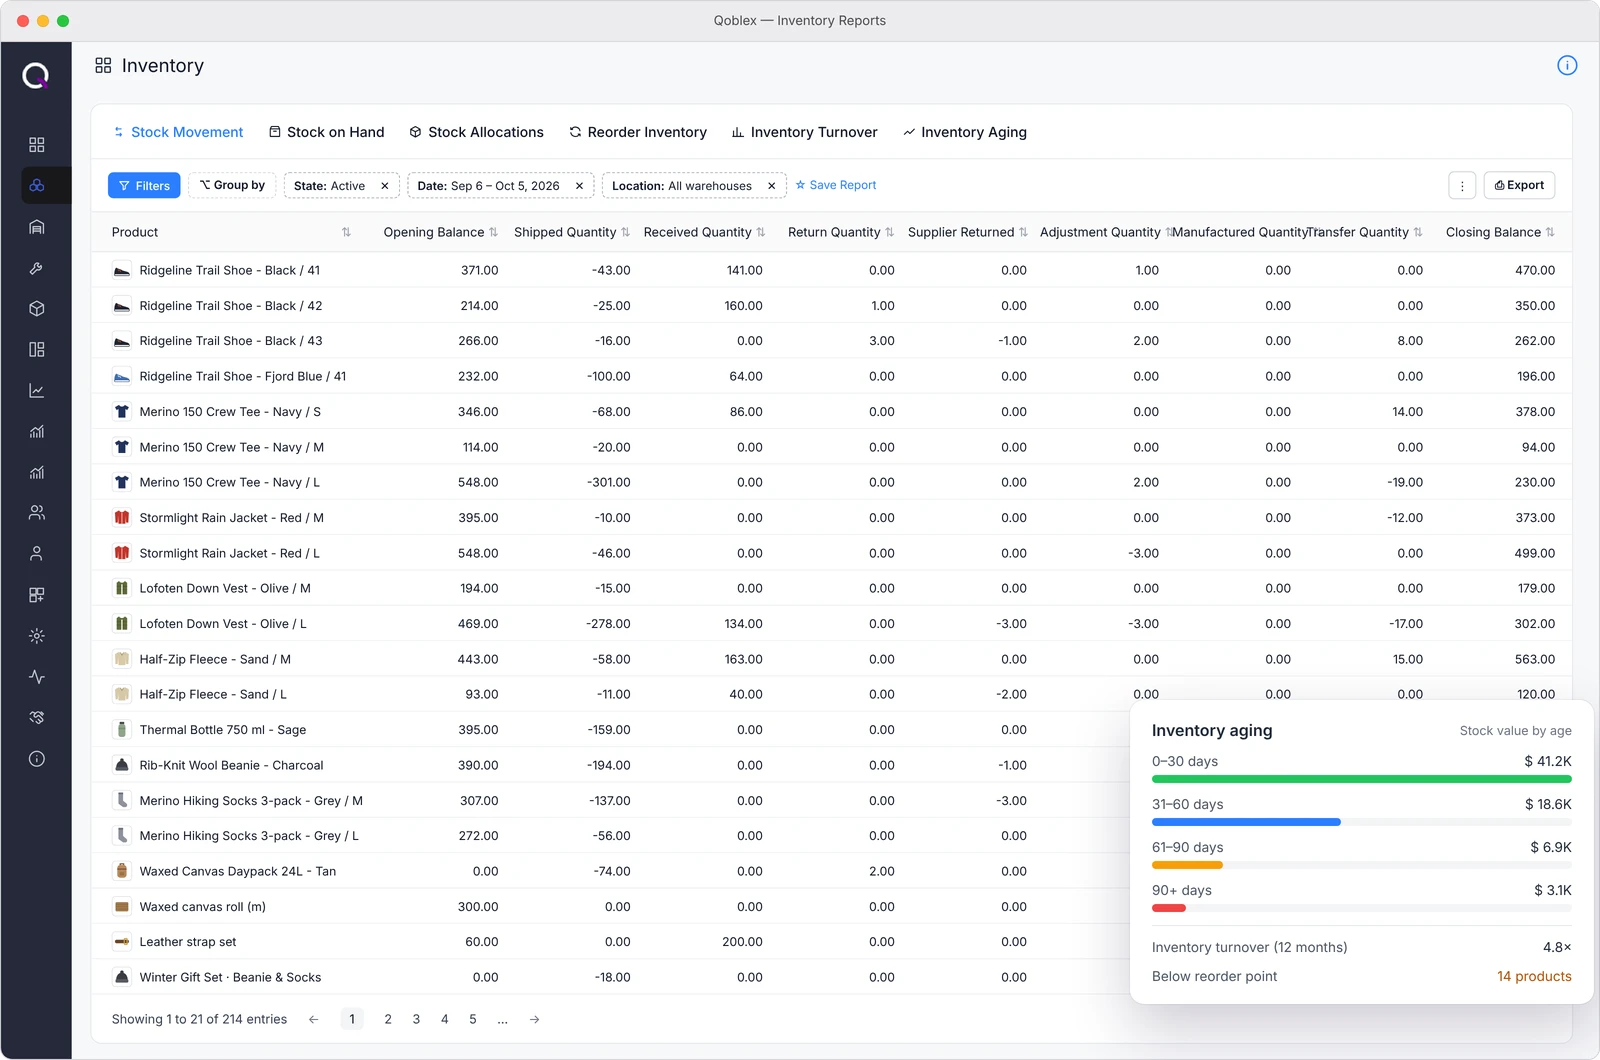Screen dimensions: 1600x1060
Task: Open Lofoten Down Vest - Olive / M
Action: tap(831, 588)
